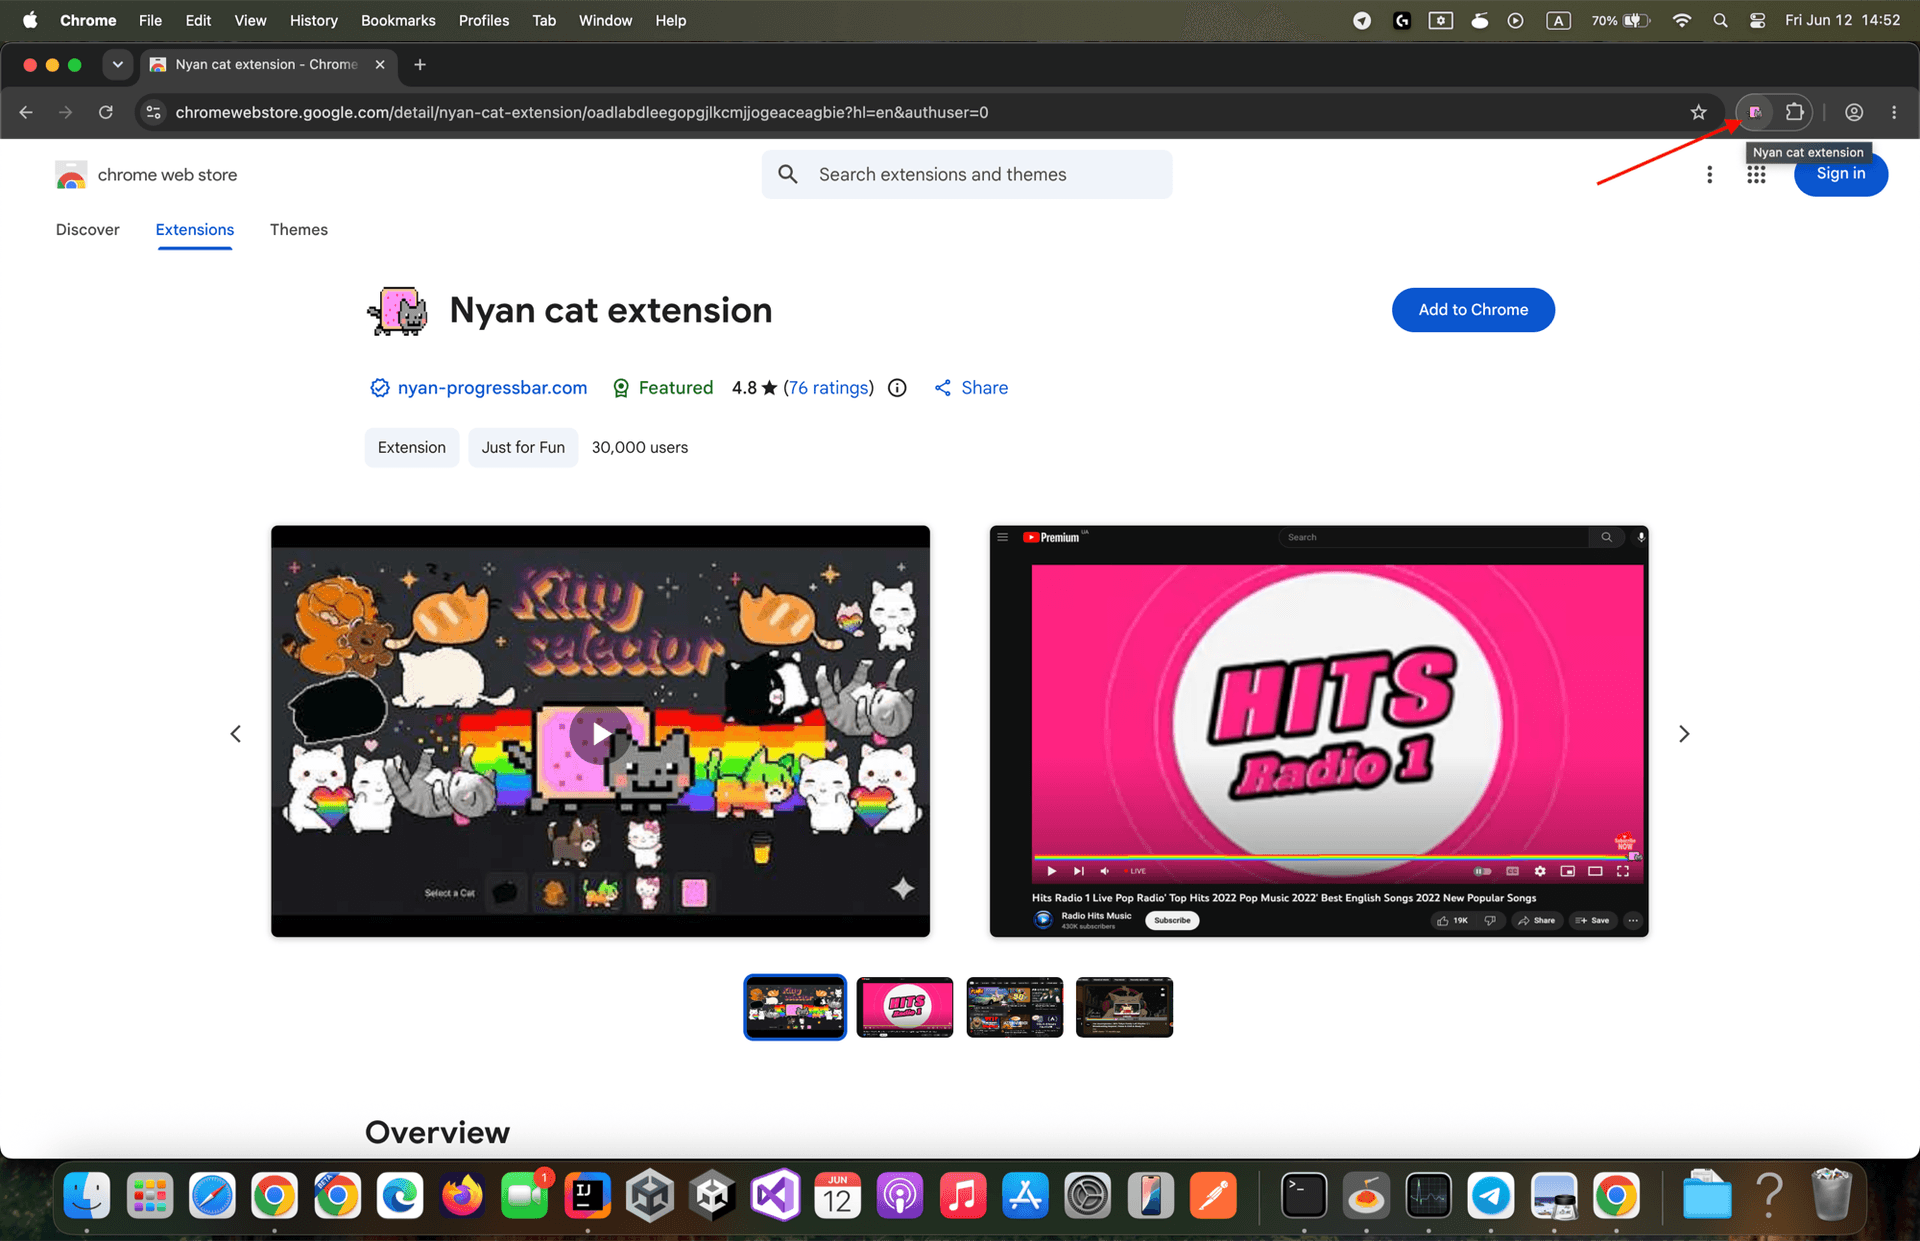This screenshot has width=1920, height=1241.
Task: Open Chrome three-dot menu in toolbar
Action: click(x=1894, y=112)
